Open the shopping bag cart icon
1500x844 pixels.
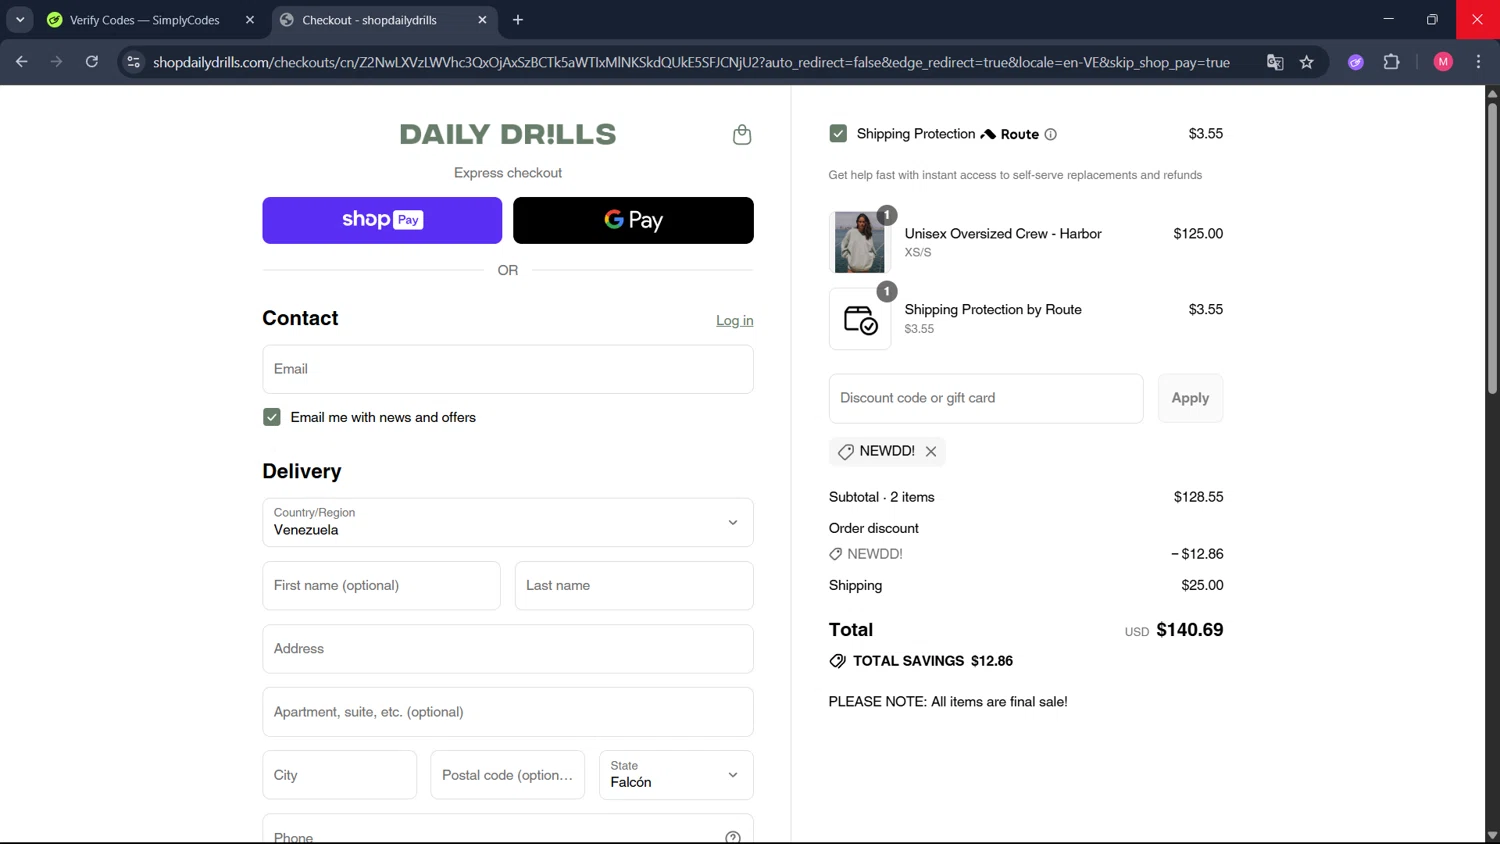742,134
